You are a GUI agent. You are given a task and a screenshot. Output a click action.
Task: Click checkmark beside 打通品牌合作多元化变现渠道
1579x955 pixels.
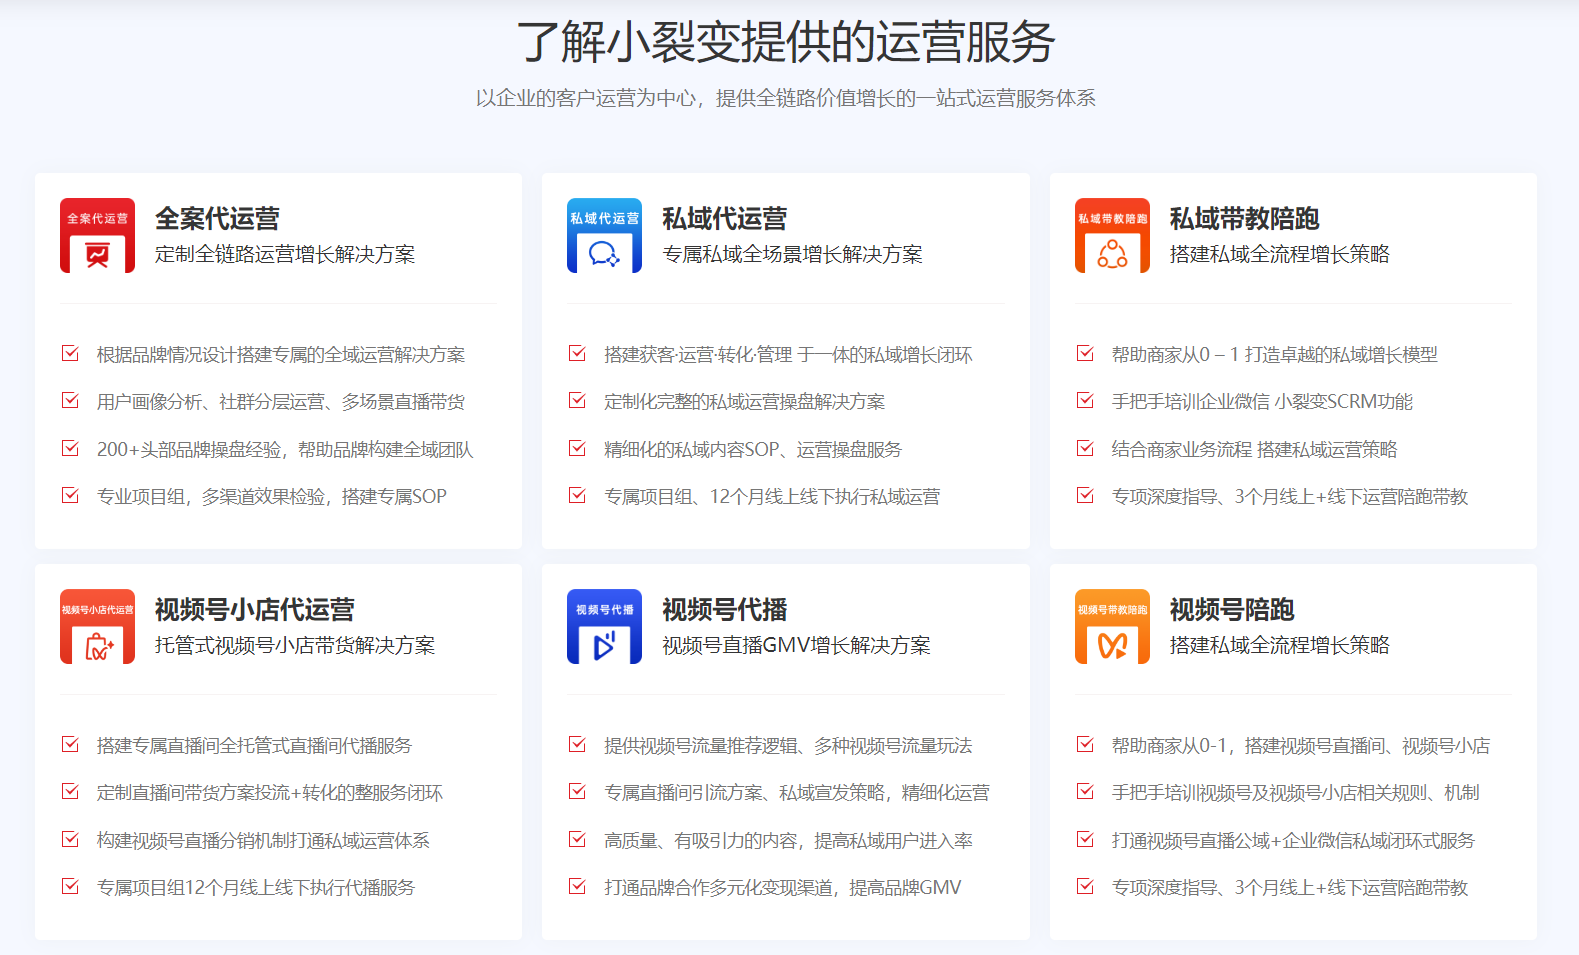coord(577,886)
